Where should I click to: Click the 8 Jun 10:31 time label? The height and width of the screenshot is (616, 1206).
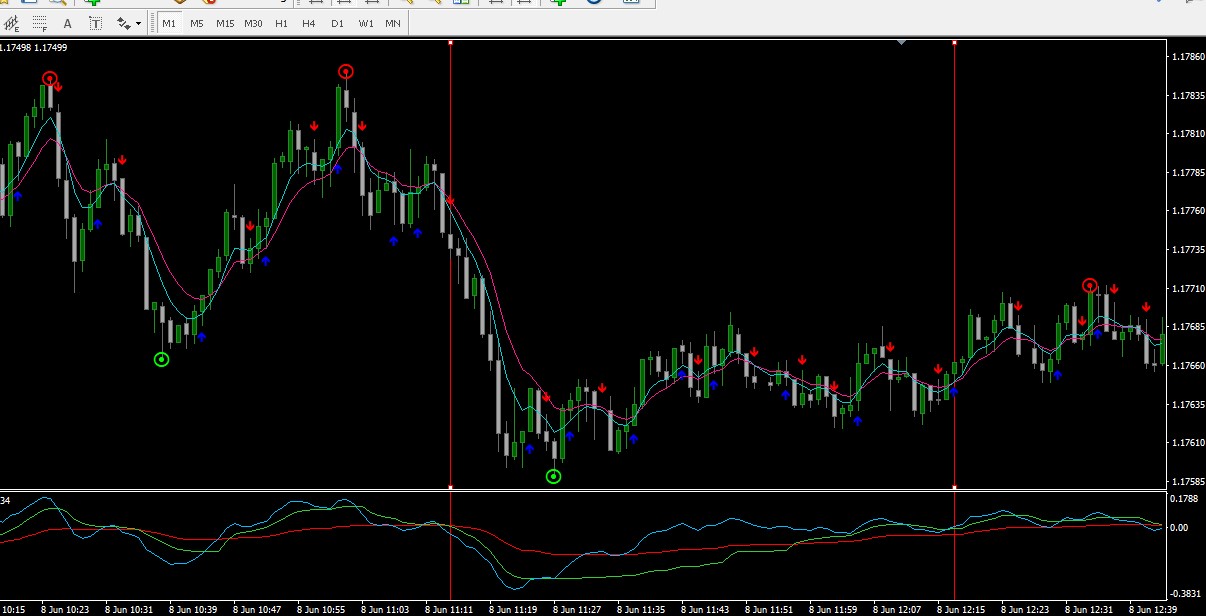[x=129, y=609]
